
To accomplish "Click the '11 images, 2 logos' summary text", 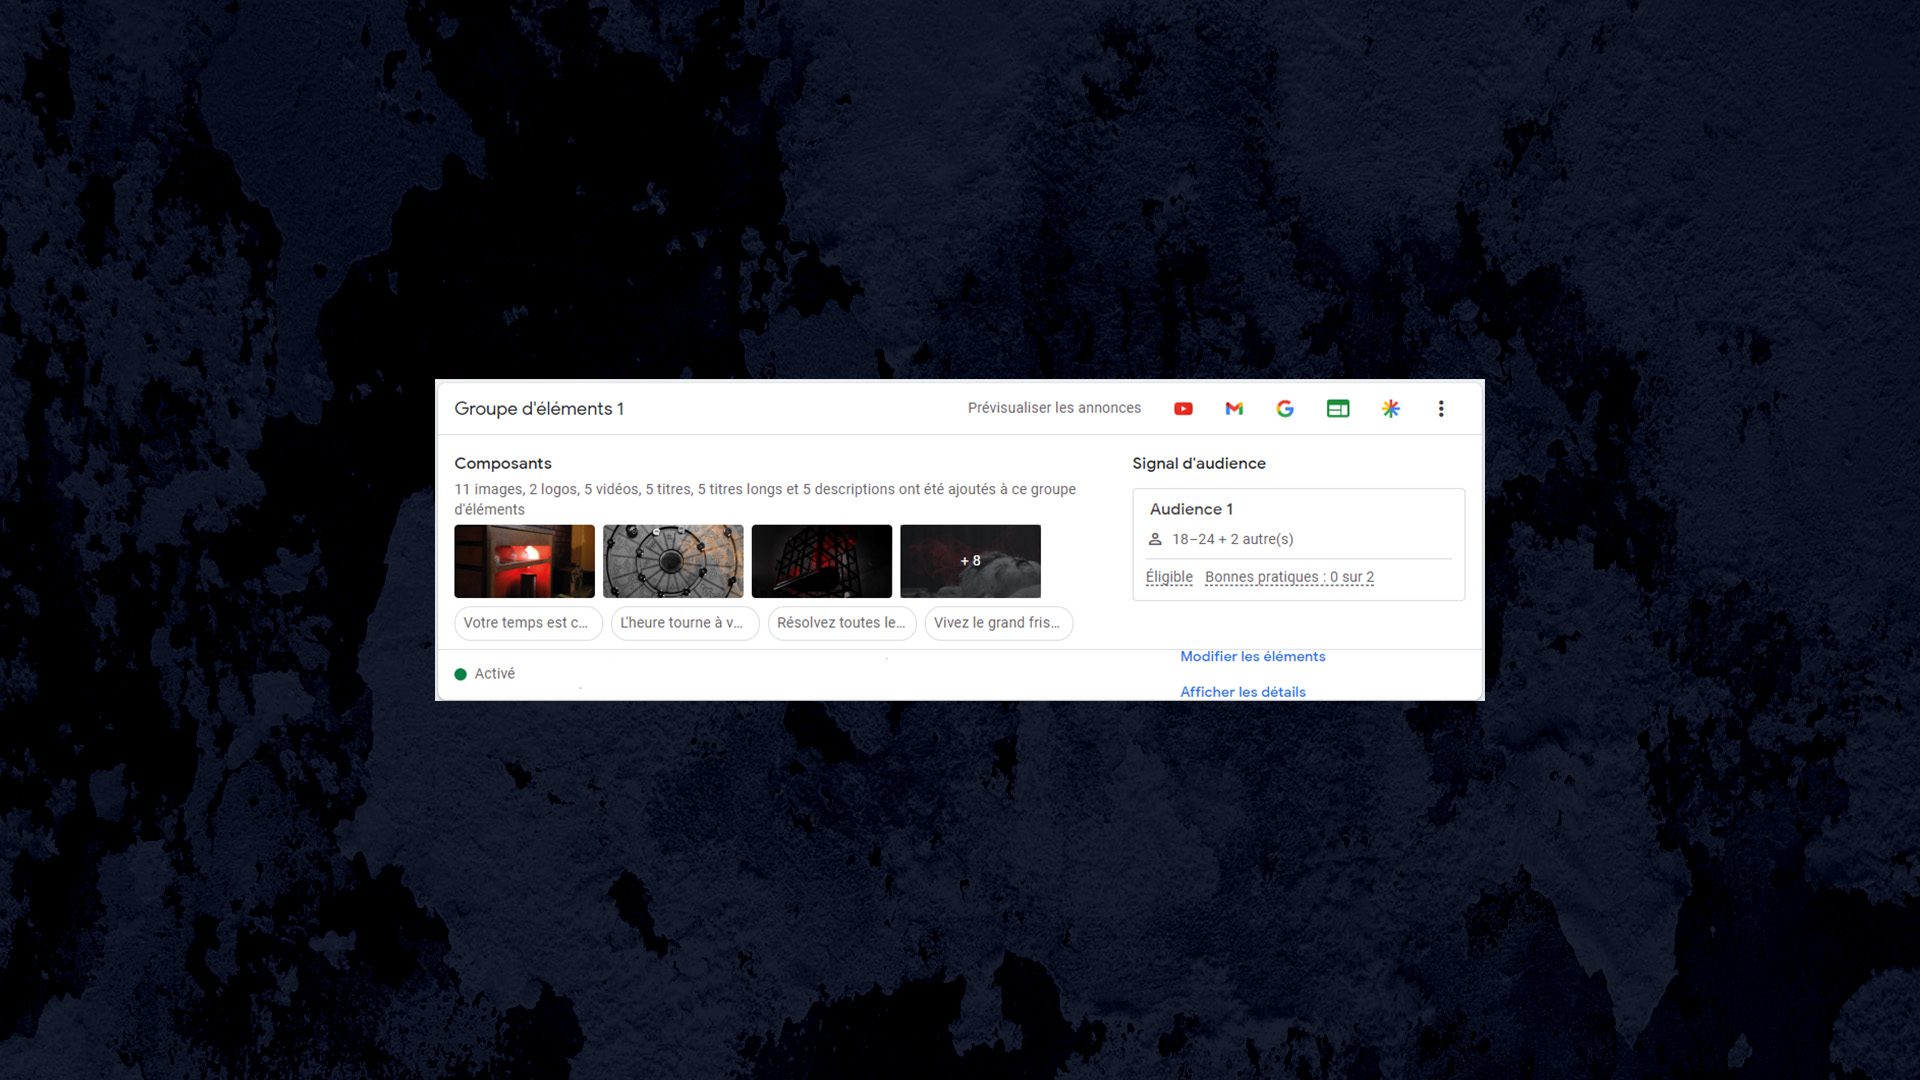I will 765,499.
